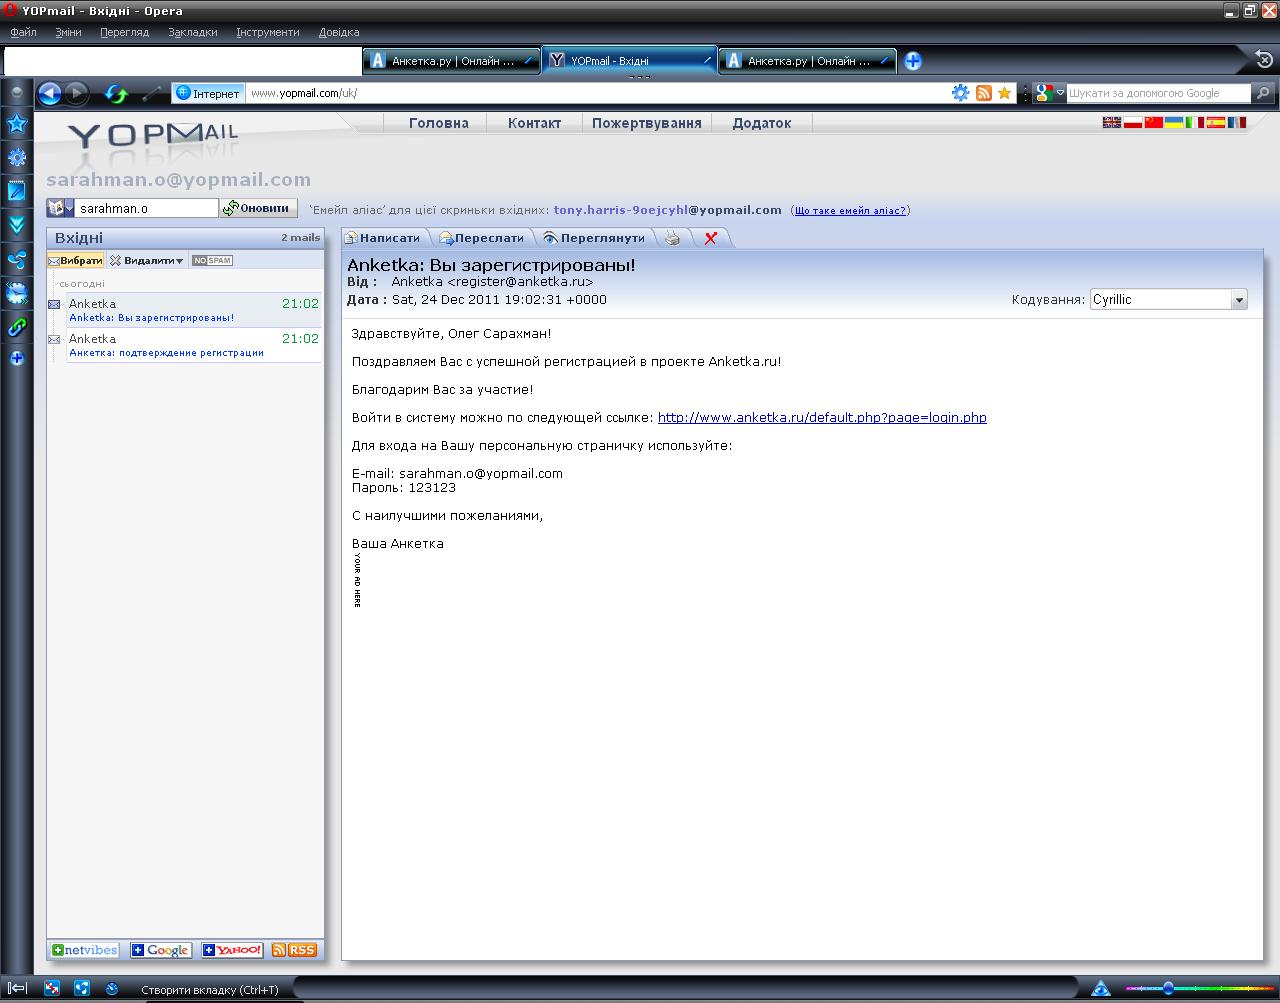Open the Контакт navigation link
Image resolution: width=1280 pixels, height=1003 pixels.
tap(534, 123)
